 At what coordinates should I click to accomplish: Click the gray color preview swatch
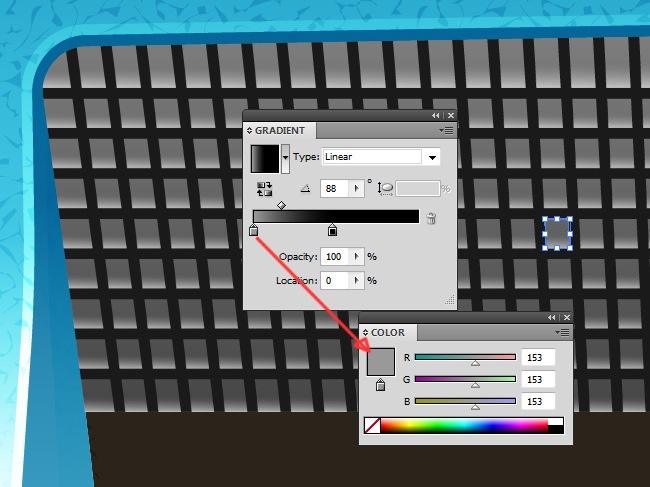pos(381,362)
